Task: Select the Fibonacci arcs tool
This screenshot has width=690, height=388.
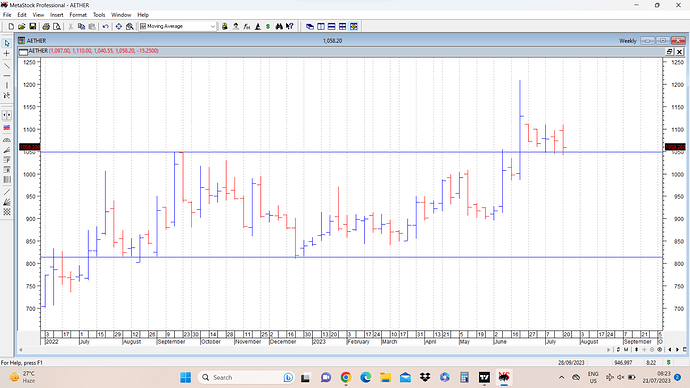Action: pos(7,140)
